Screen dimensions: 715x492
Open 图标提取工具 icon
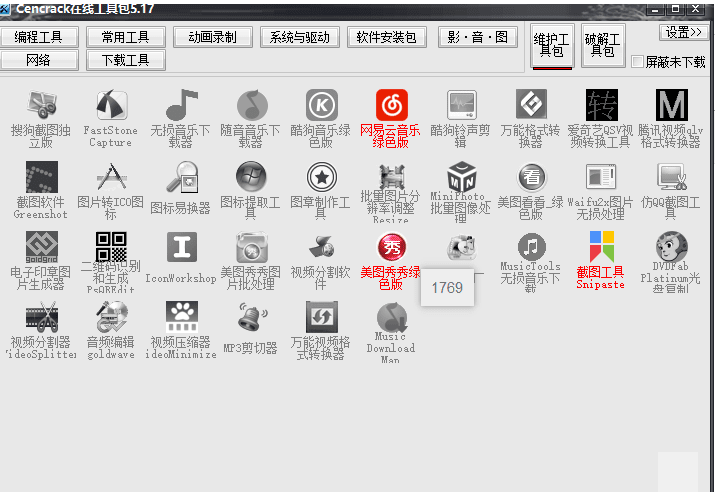(x=251, y=176)
